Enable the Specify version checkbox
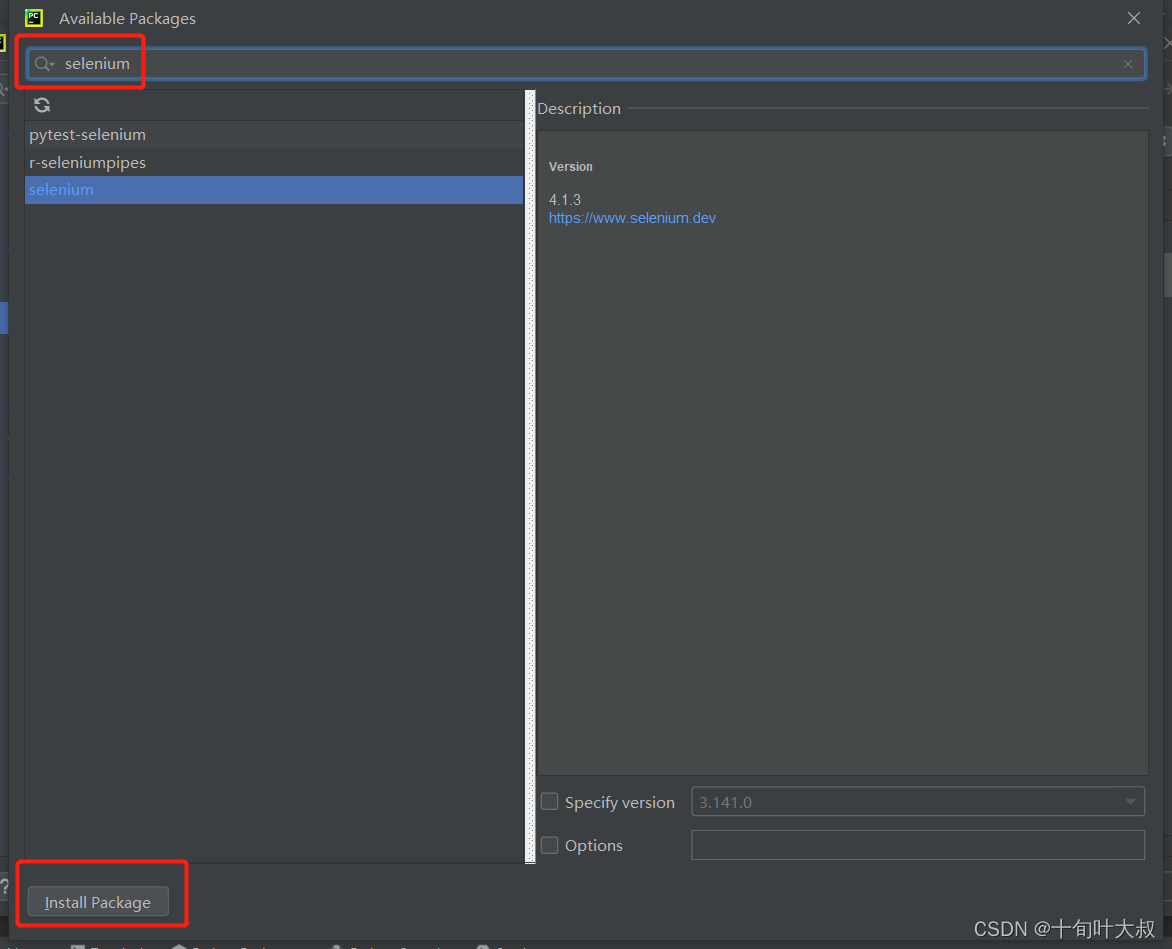 coord(549,802)
